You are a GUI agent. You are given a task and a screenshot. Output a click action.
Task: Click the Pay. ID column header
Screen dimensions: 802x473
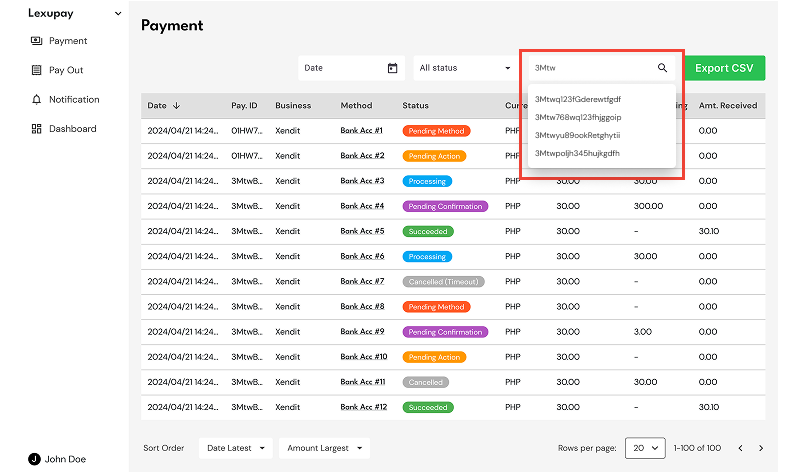click(x=244, y=105)
